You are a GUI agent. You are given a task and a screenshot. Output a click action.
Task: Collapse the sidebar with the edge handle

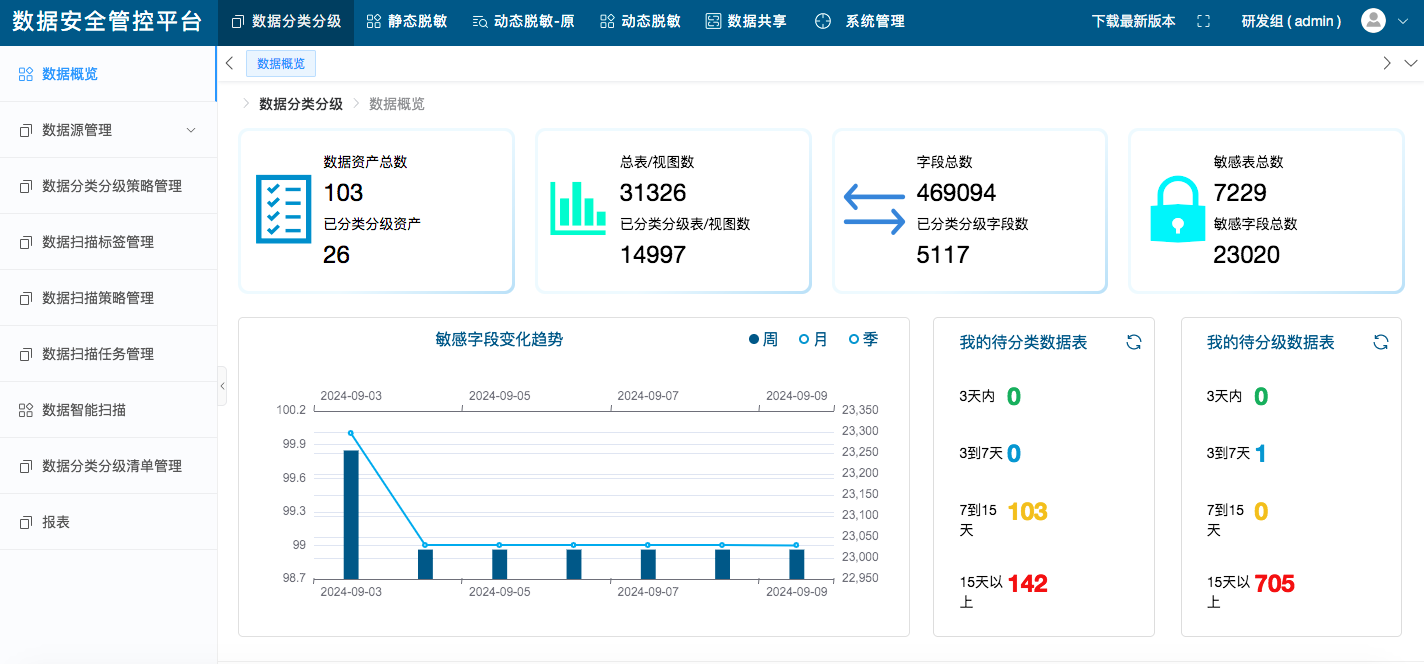(x=222, y=385)
